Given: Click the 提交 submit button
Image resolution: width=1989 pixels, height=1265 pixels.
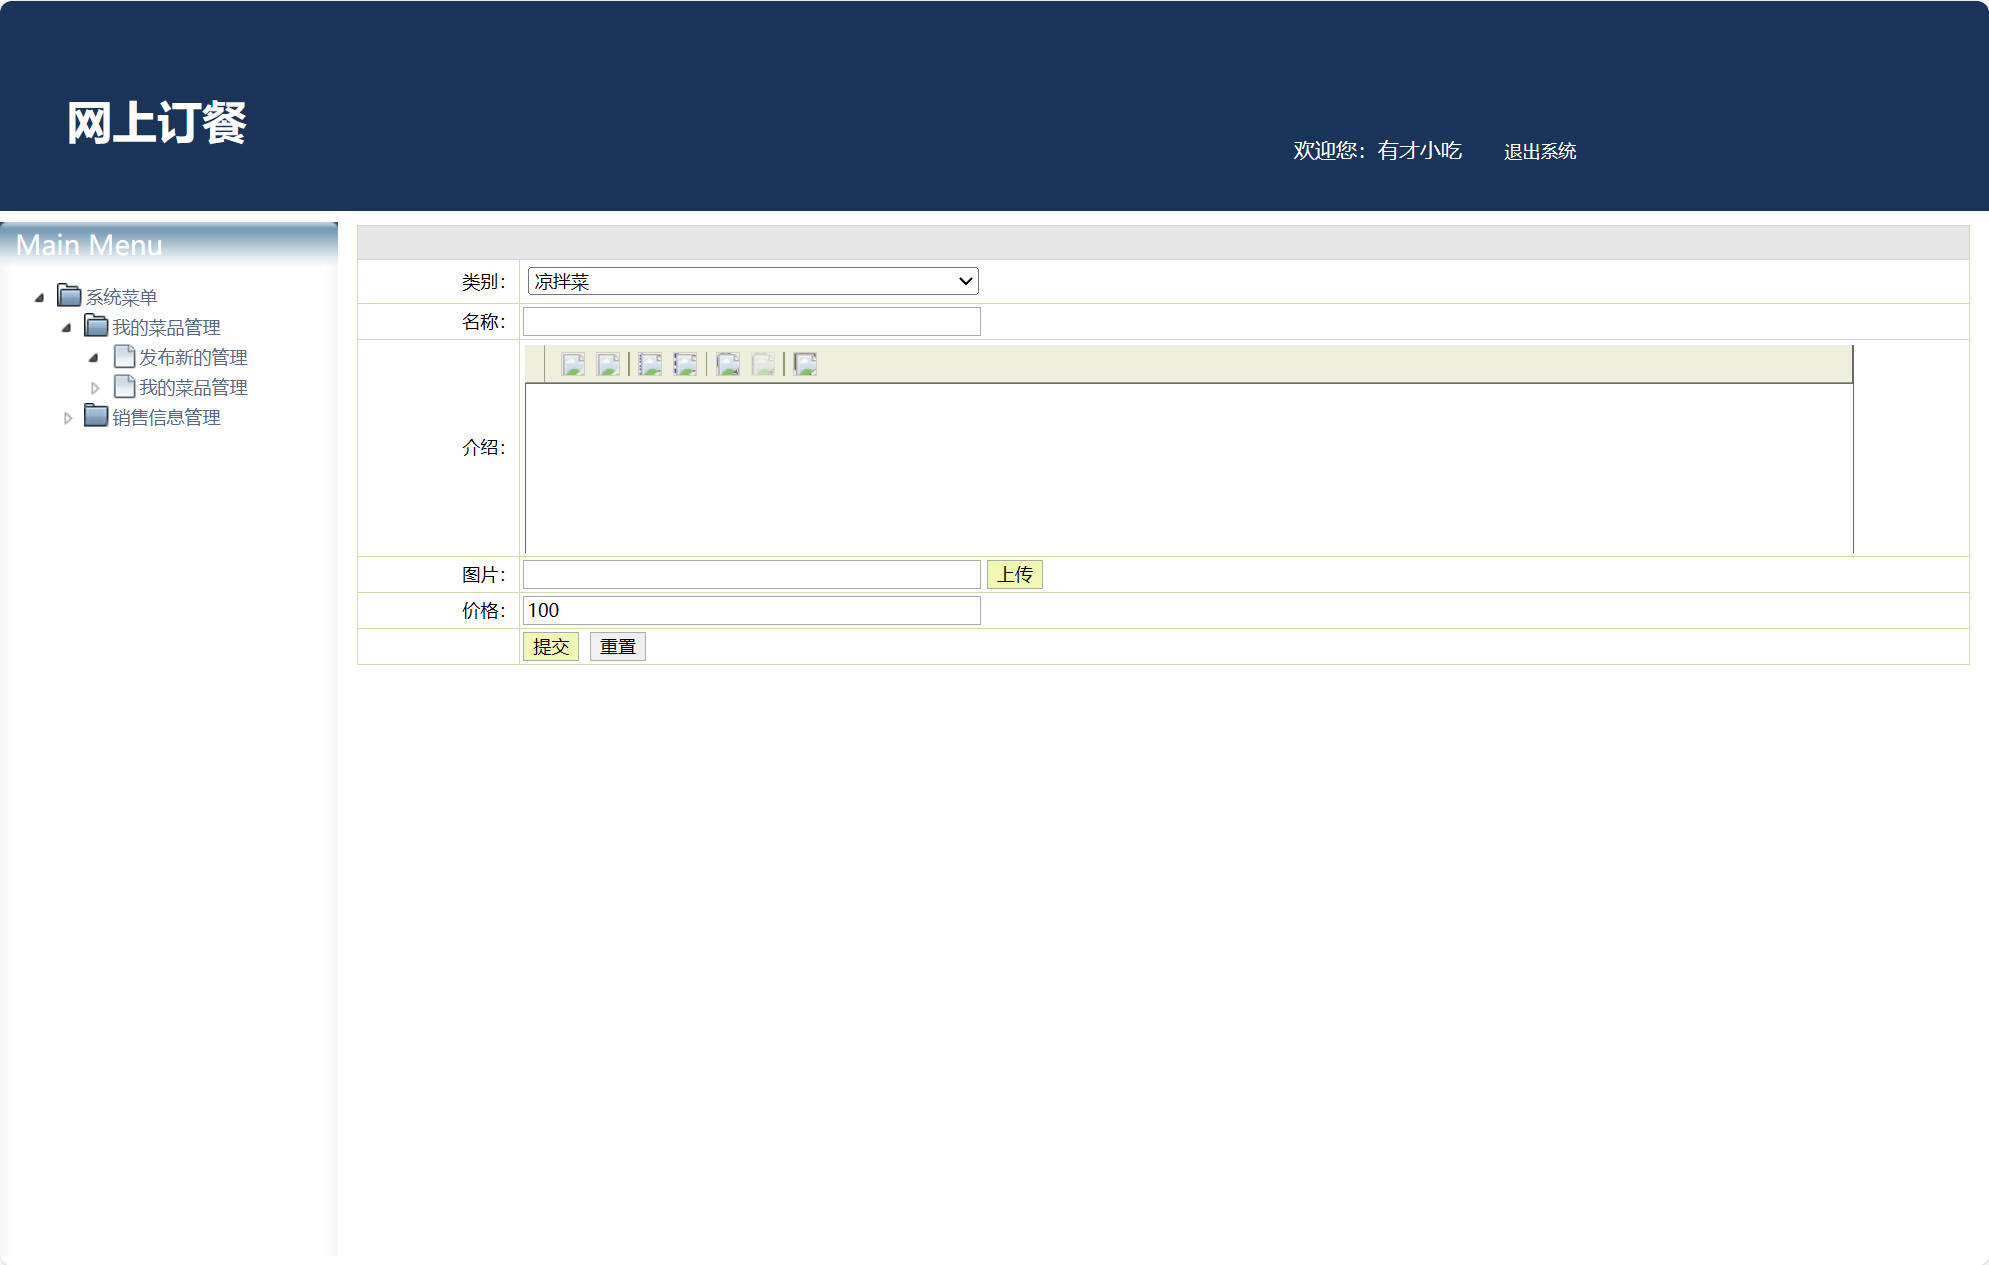Looking at the screenshot, I should click(551, 646).
